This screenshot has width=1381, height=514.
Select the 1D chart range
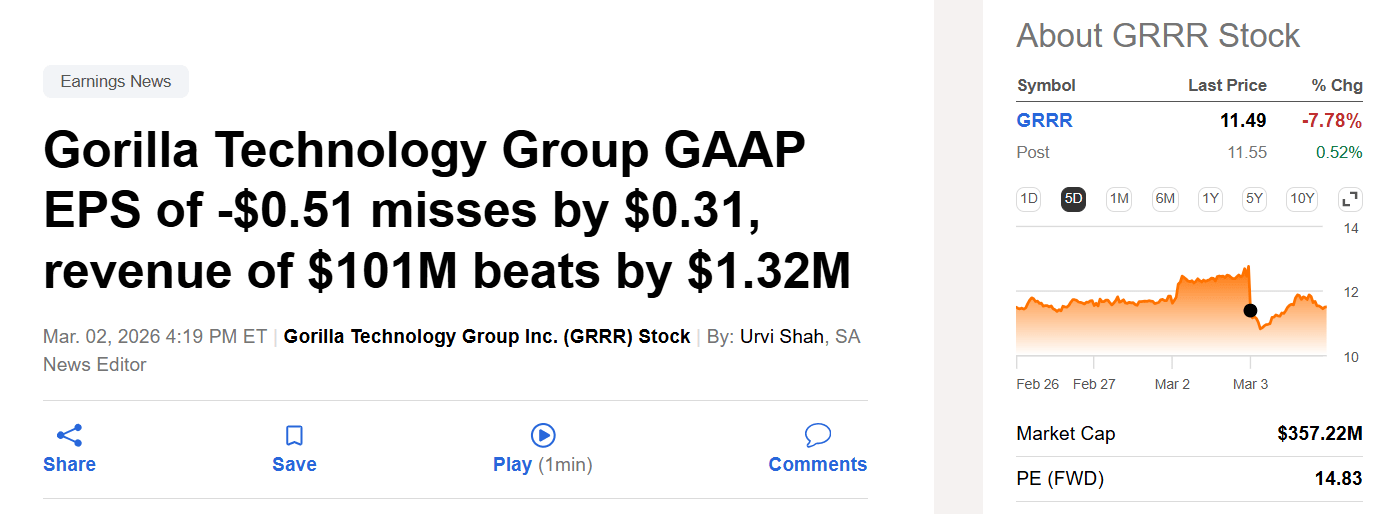tap(1028, 199)
